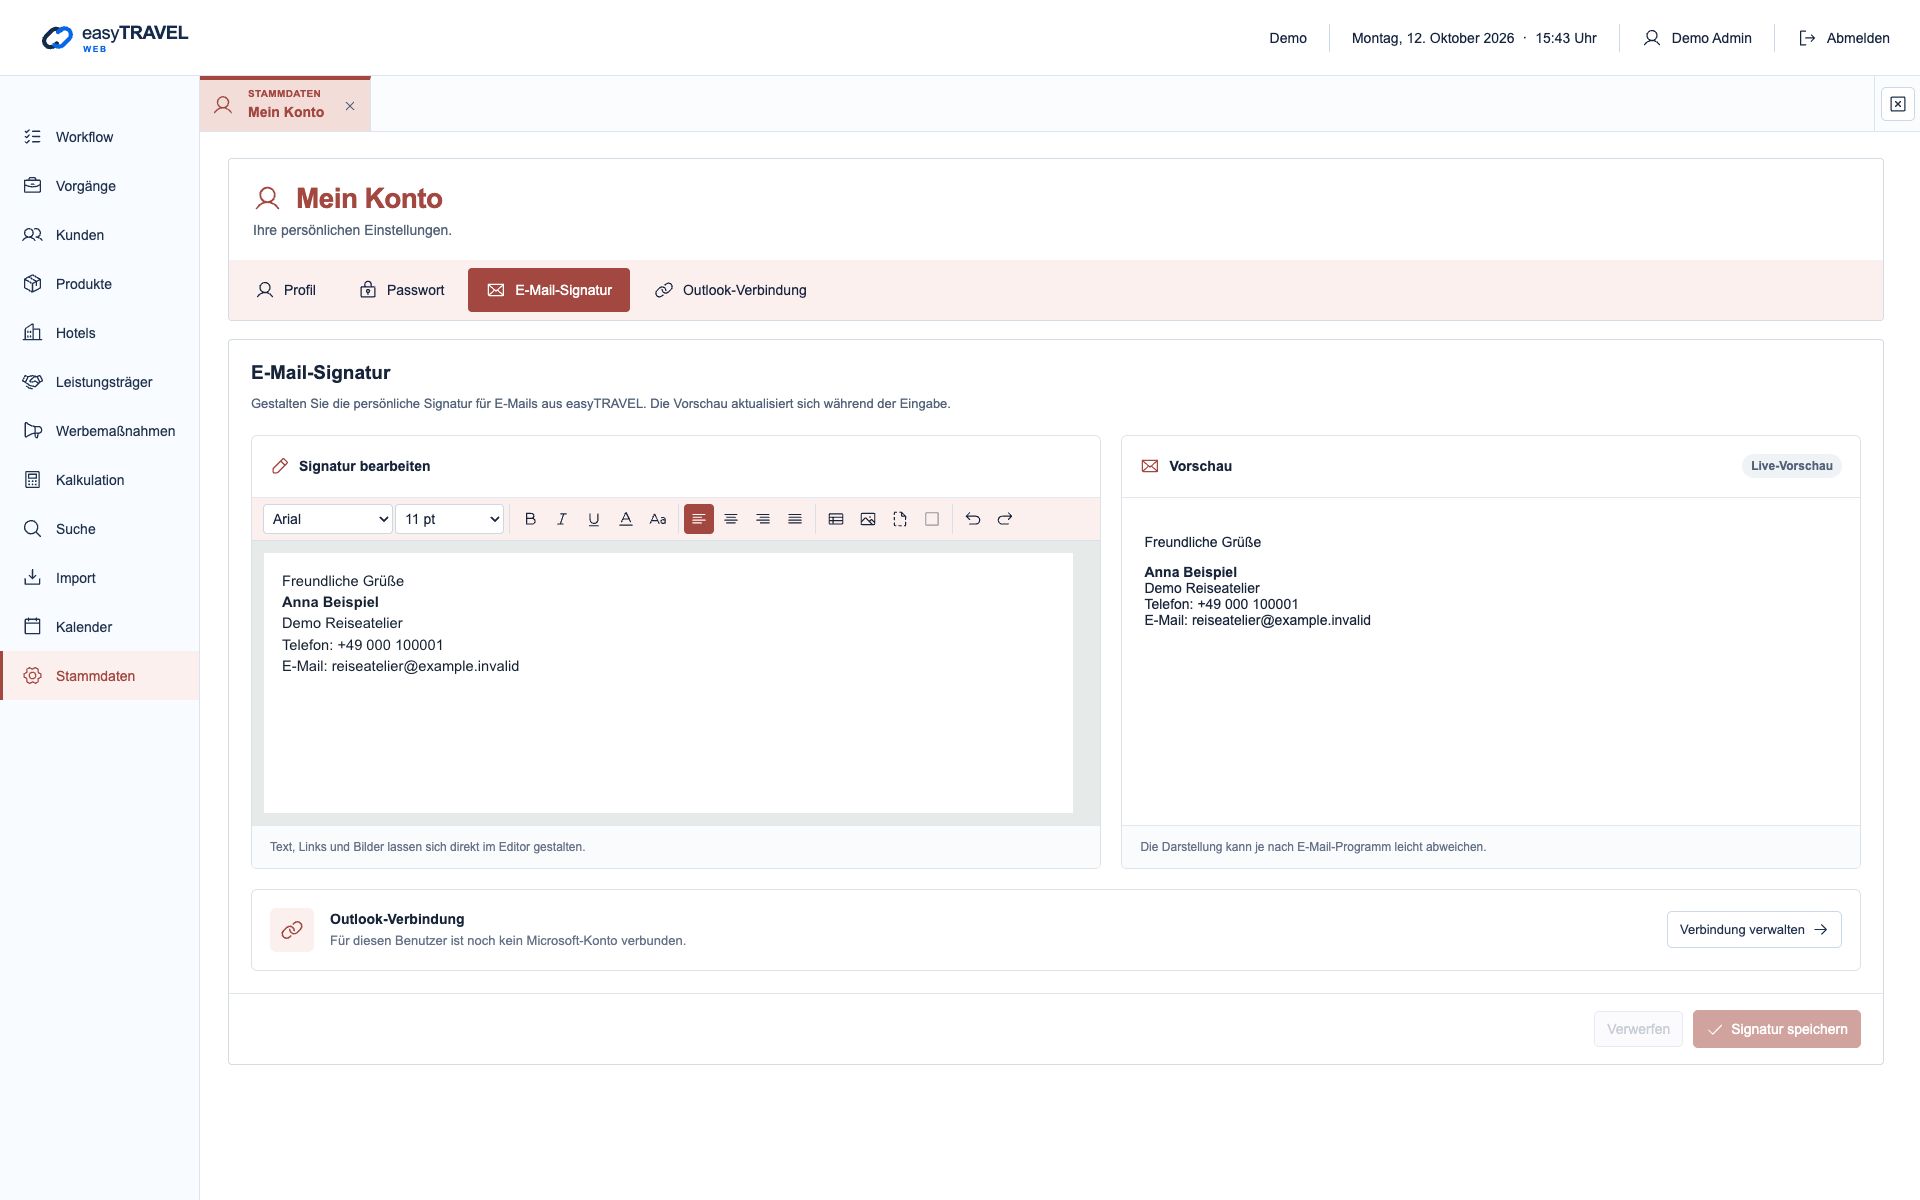Toggle underline formatting in signature editor
The height and width of the screenshot is (1200, 1920).
pos(594,519)
